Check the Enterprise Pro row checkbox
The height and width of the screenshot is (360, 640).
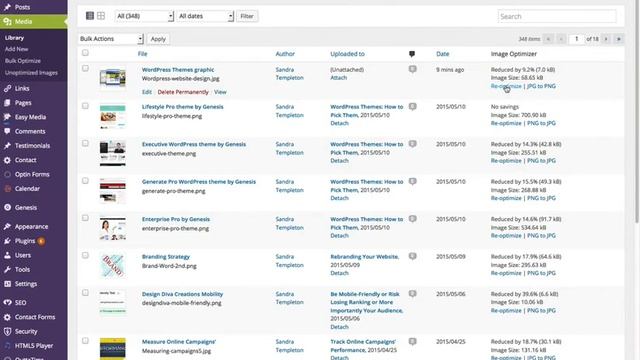coord(85,218)
